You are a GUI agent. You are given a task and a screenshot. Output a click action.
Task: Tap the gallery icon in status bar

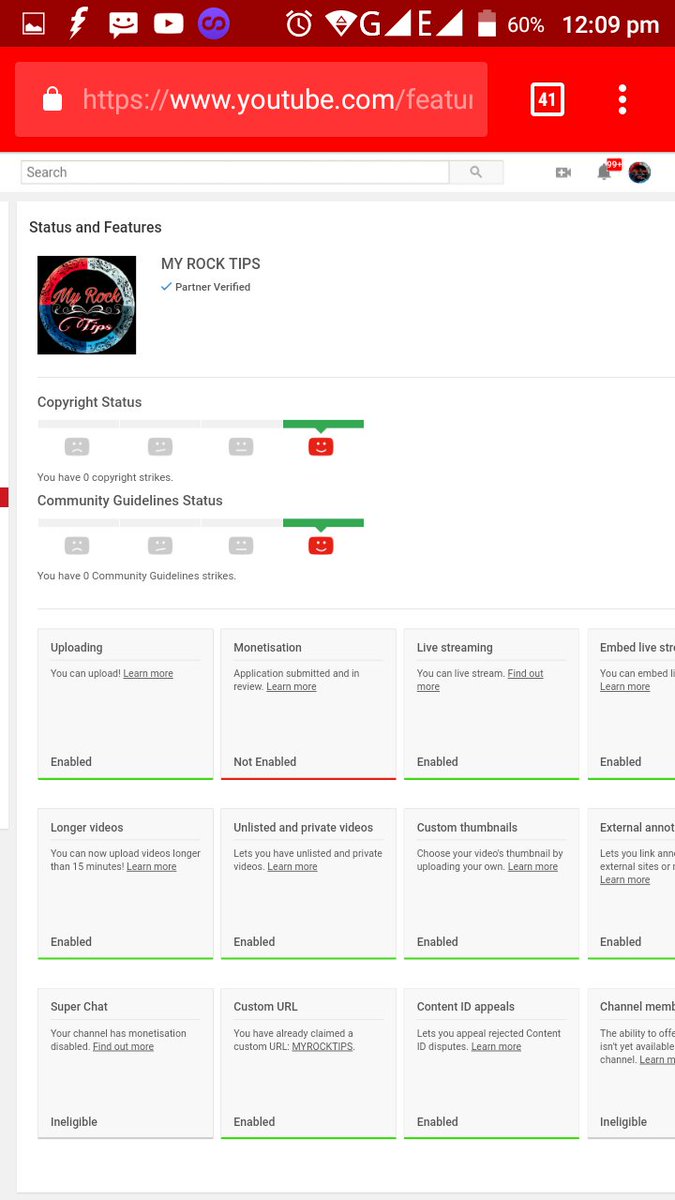tap(33, 23)
